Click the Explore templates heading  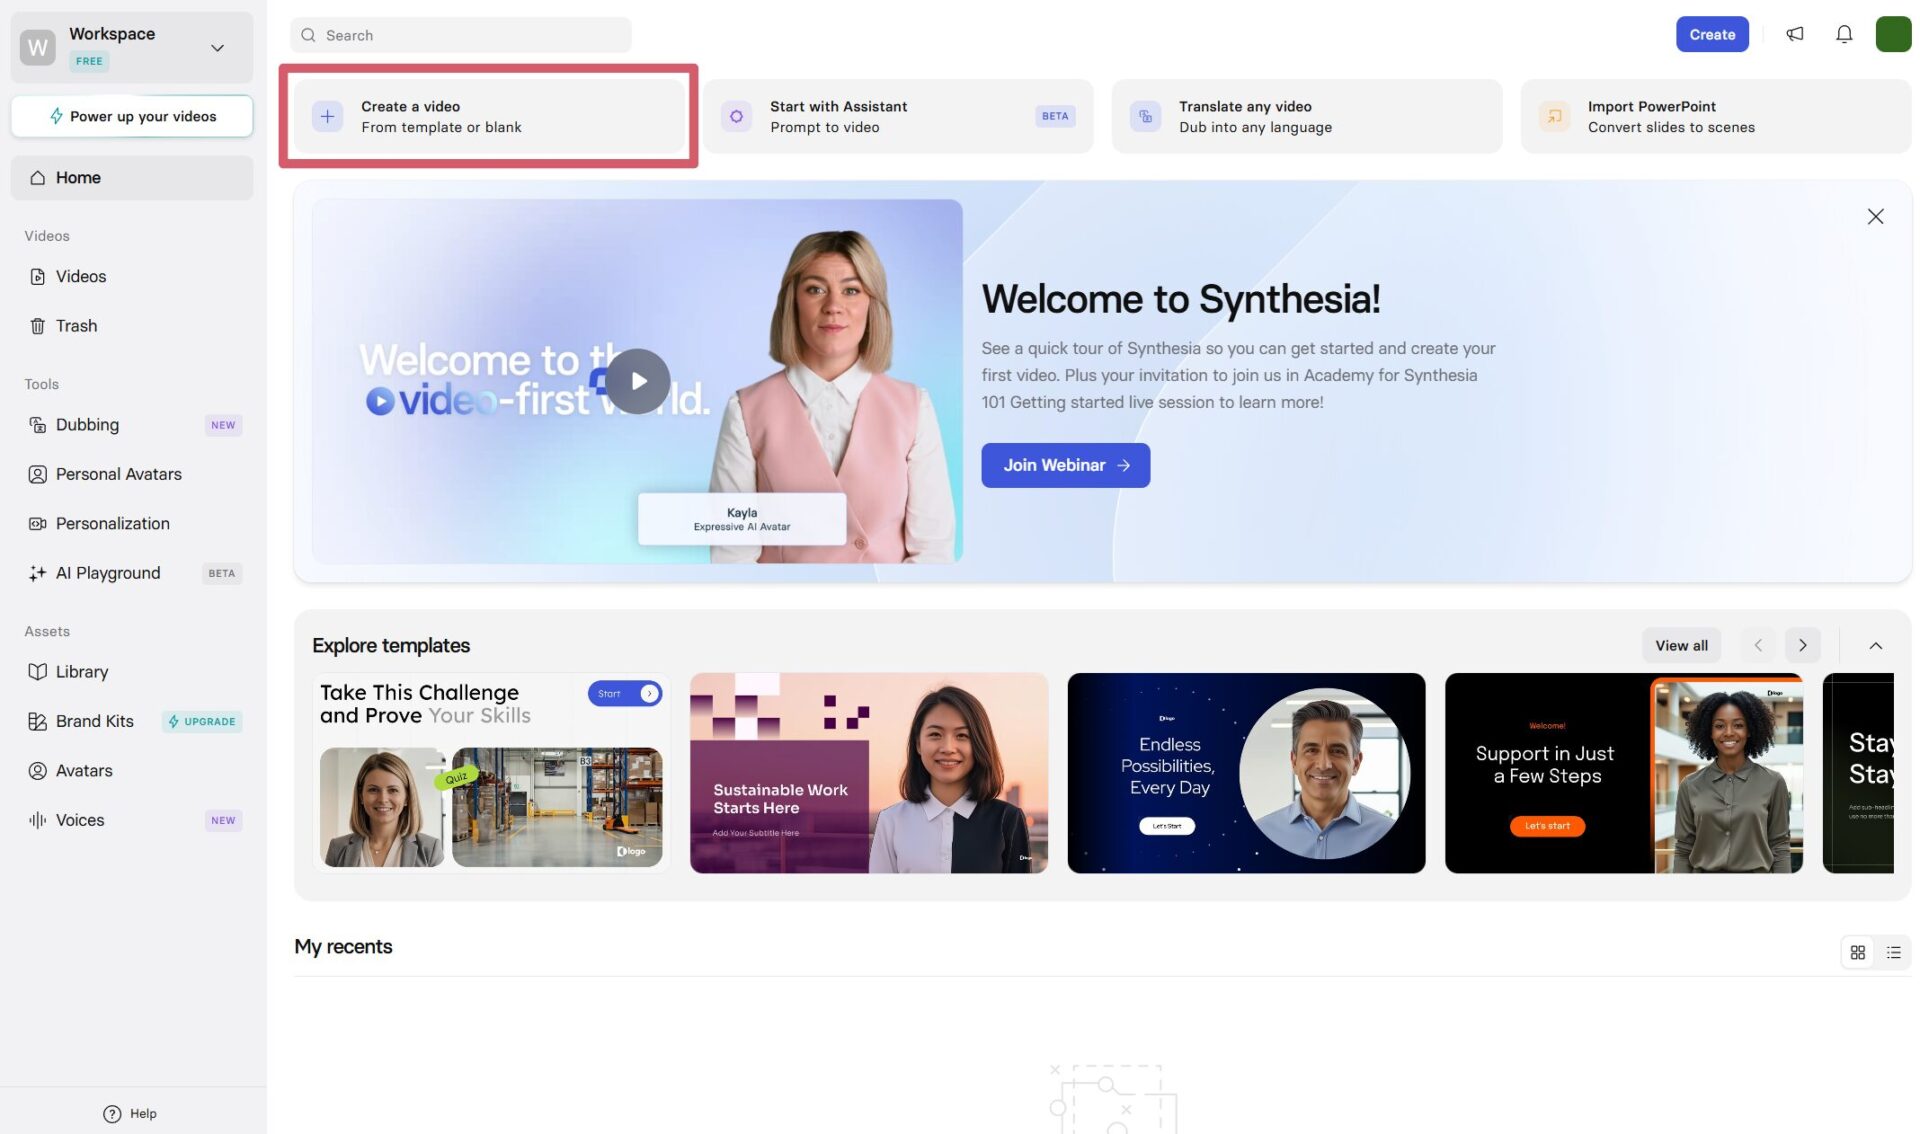[391, 646]
